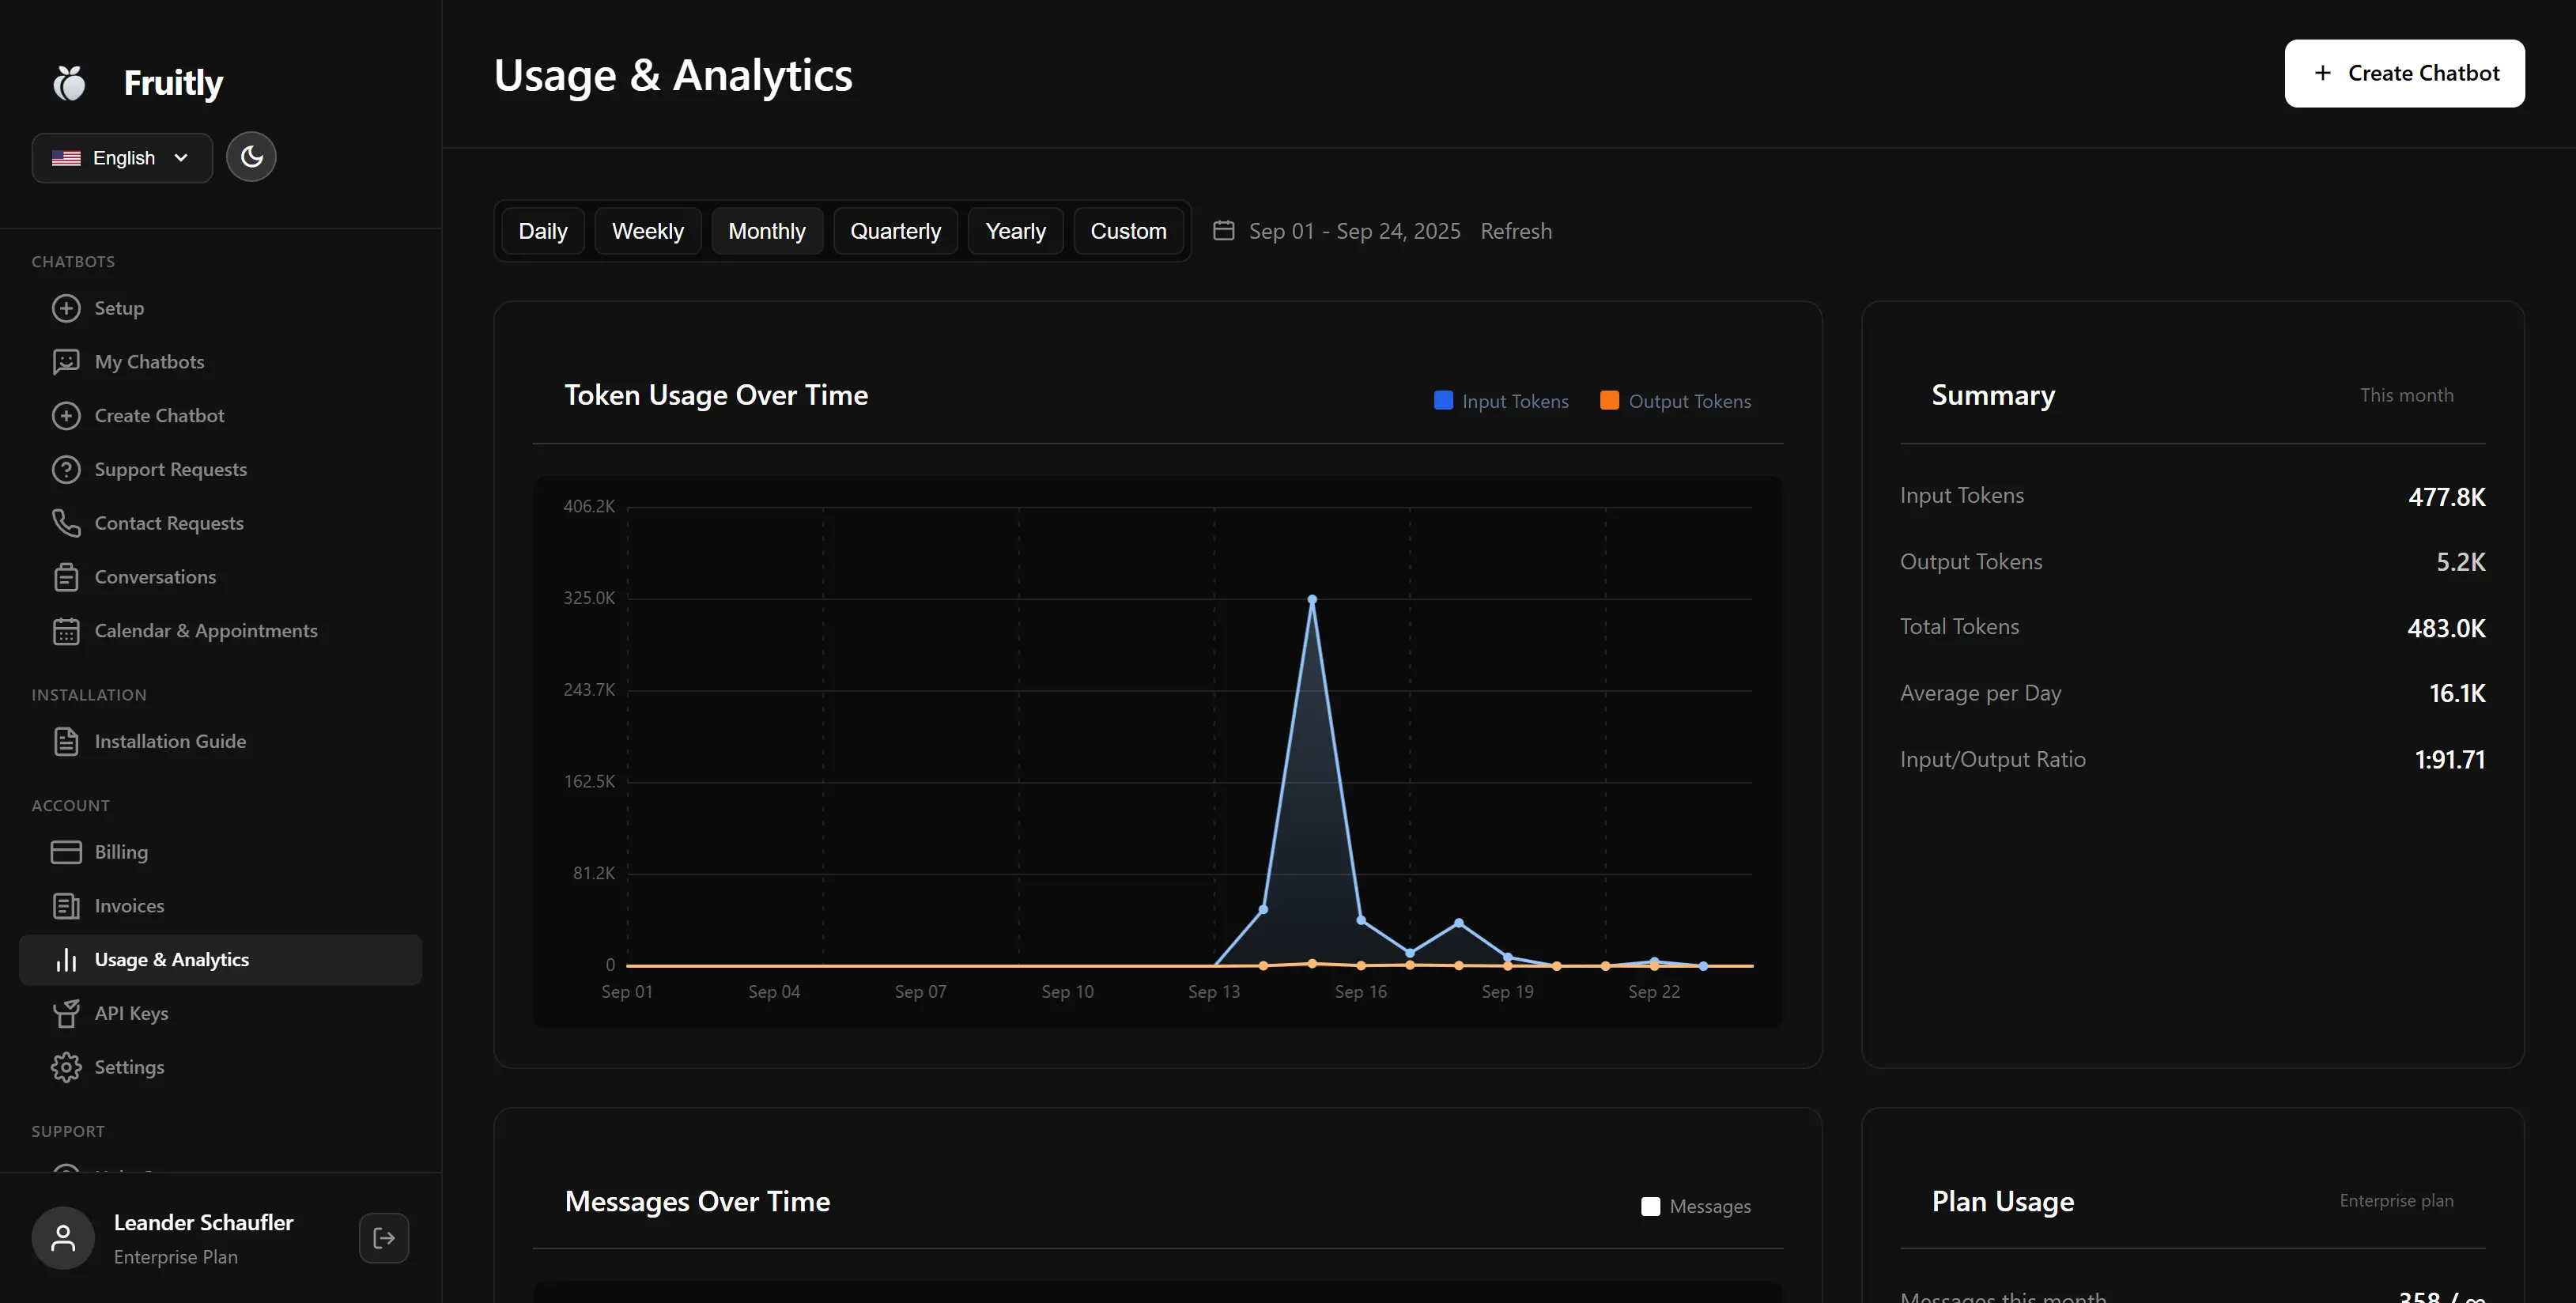Toggle the Messages series on Messages chart
The height and width of the screenshot is (1303, 2576).
click(1695, 1206)
